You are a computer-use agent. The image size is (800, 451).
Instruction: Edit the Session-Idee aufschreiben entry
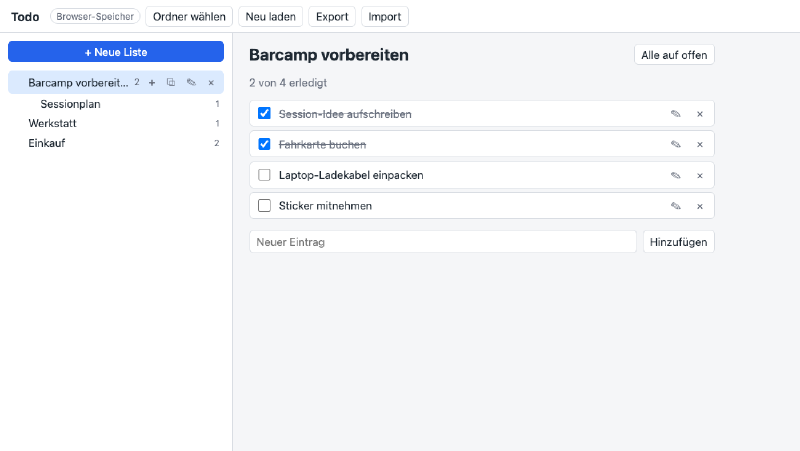(x=676, y=114)
